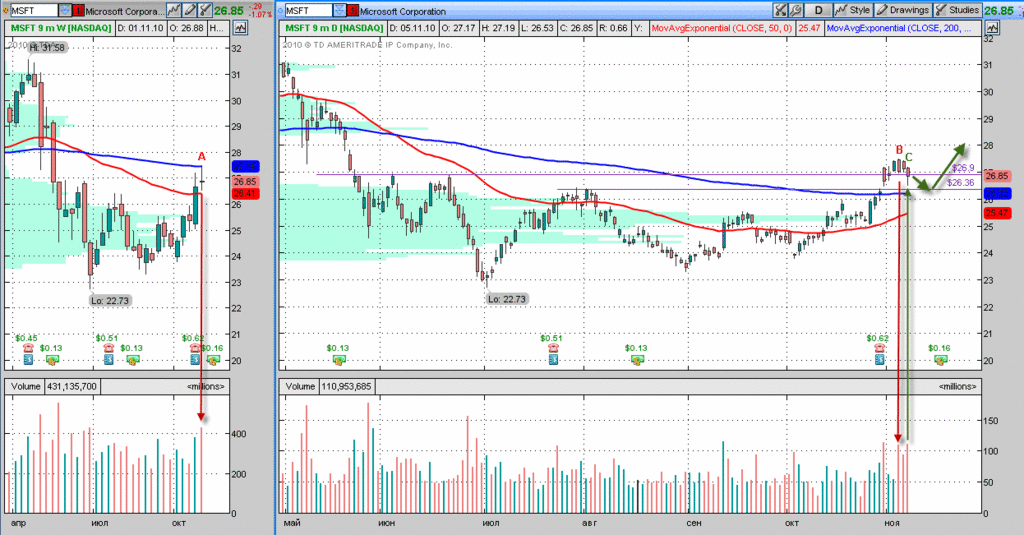Click the O: 27.17 open price cell

459,28
